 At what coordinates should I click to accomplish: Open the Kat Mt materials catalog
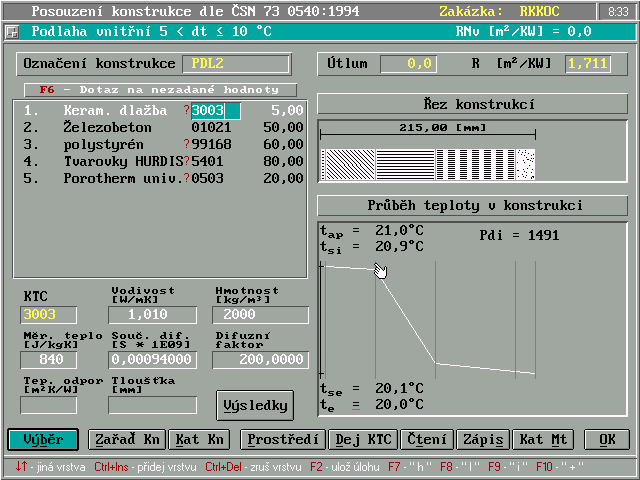click(x=545, y=439)
